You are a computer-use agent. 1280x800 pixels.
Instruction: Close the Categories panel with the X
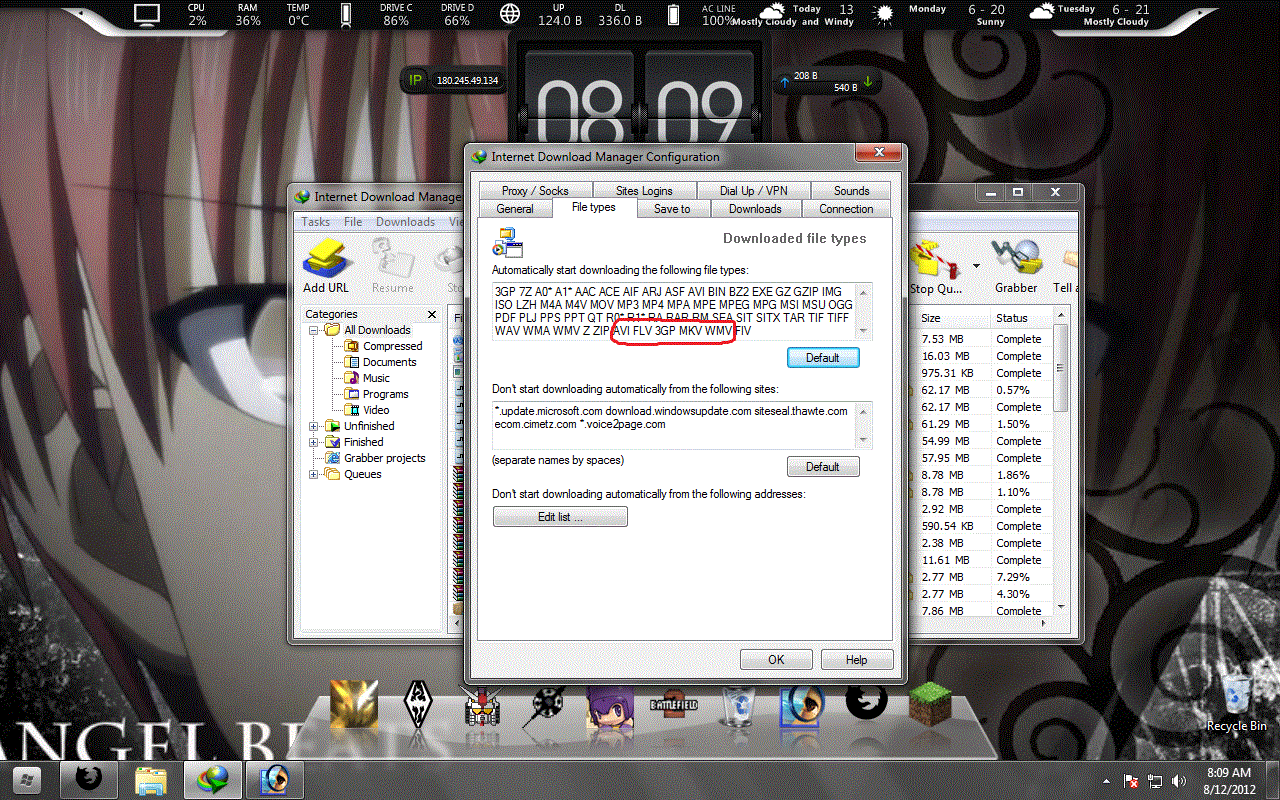click(x=432, y=314)
